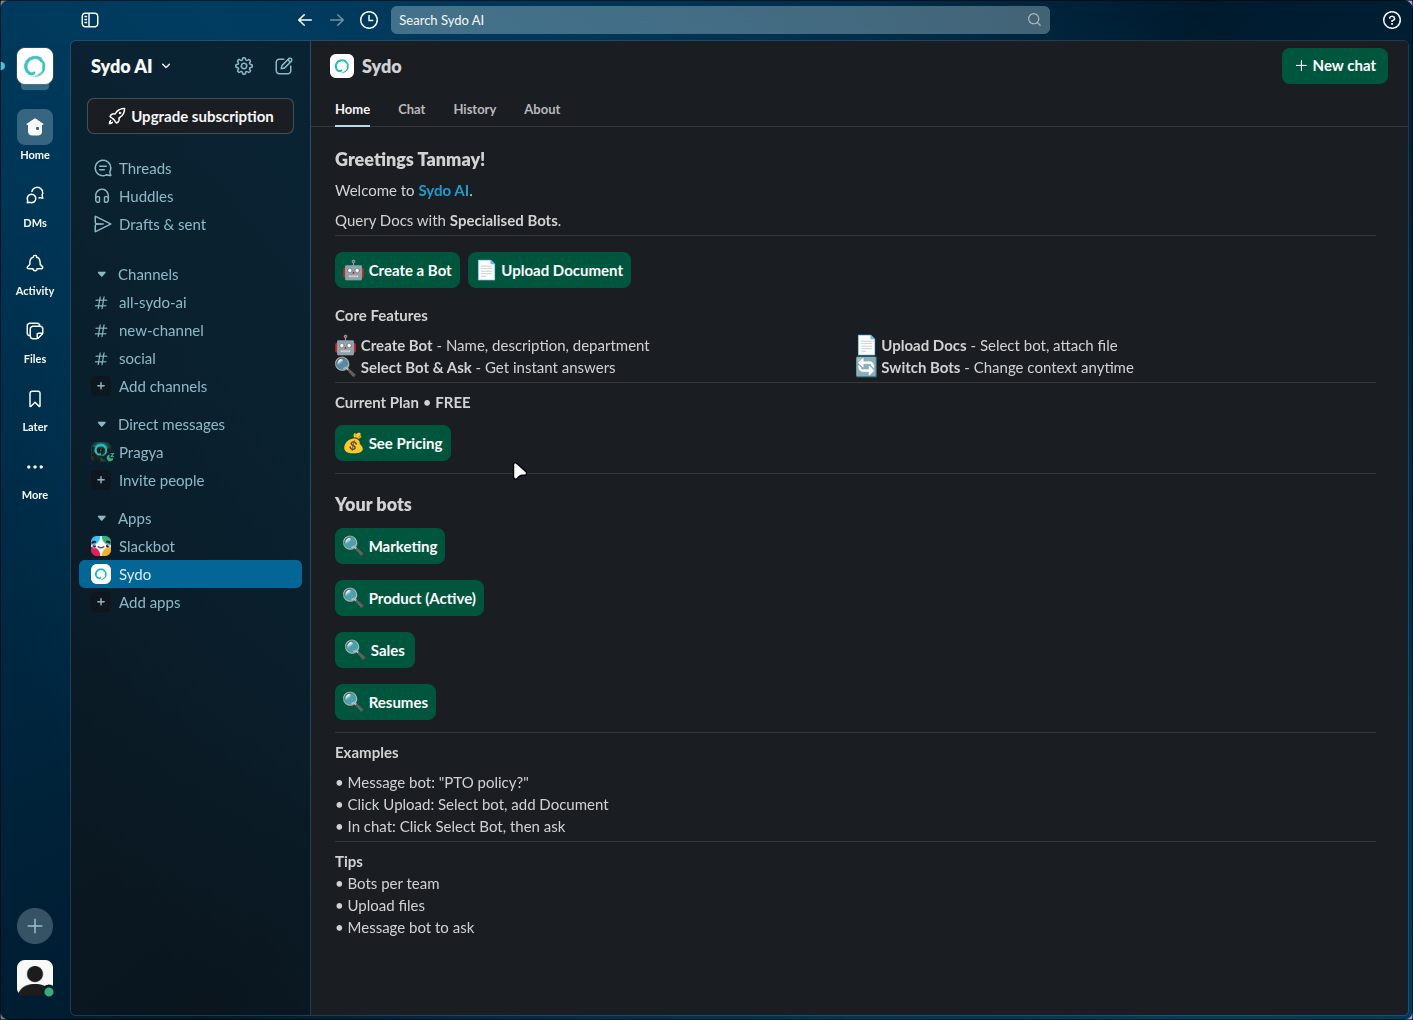Follow the Sydo AI welcome link
Viewport: 1413px width, 1020px height.
443,190
